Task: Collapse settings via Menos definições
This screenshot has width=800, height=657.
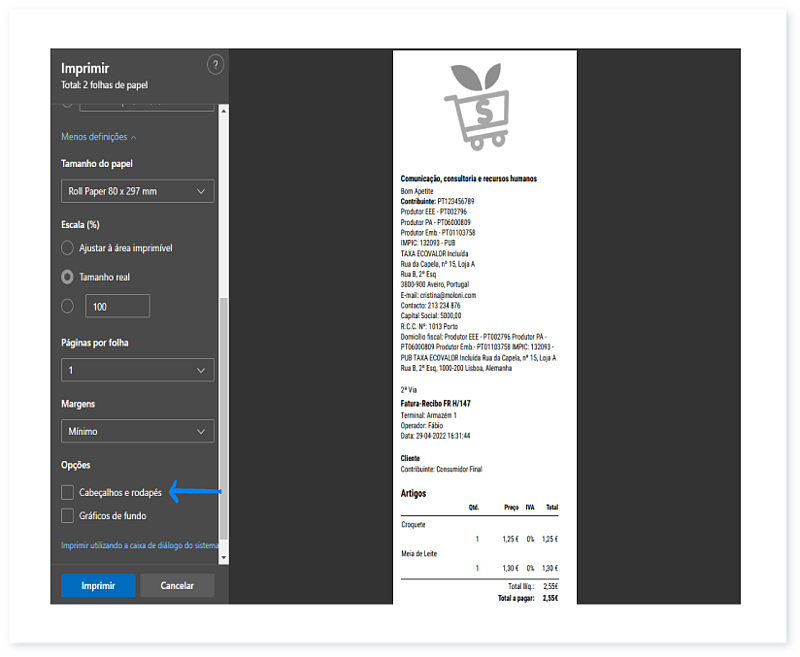Action: (x=99, y=137)
